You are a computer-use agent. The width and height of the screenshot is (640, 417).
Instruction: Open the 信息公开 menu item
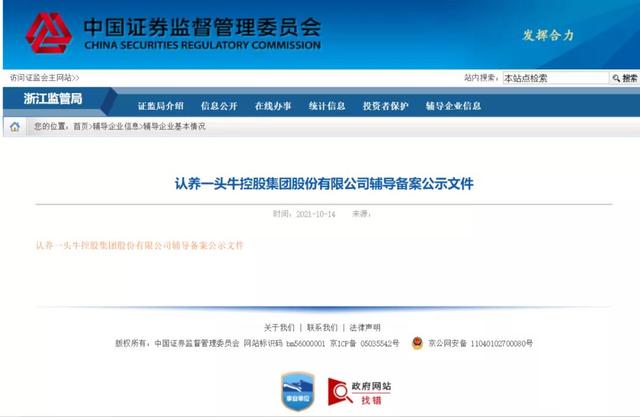(219, 106)
